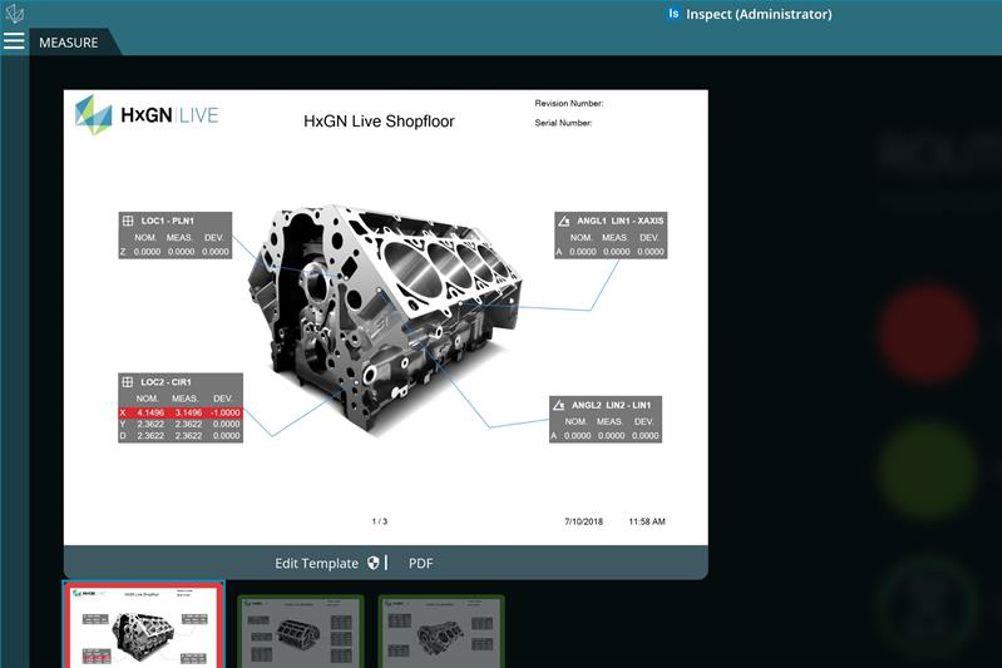Click the Inspect logo icon in the top-left corner
1002x668 pixels.
tap(14, 13)
